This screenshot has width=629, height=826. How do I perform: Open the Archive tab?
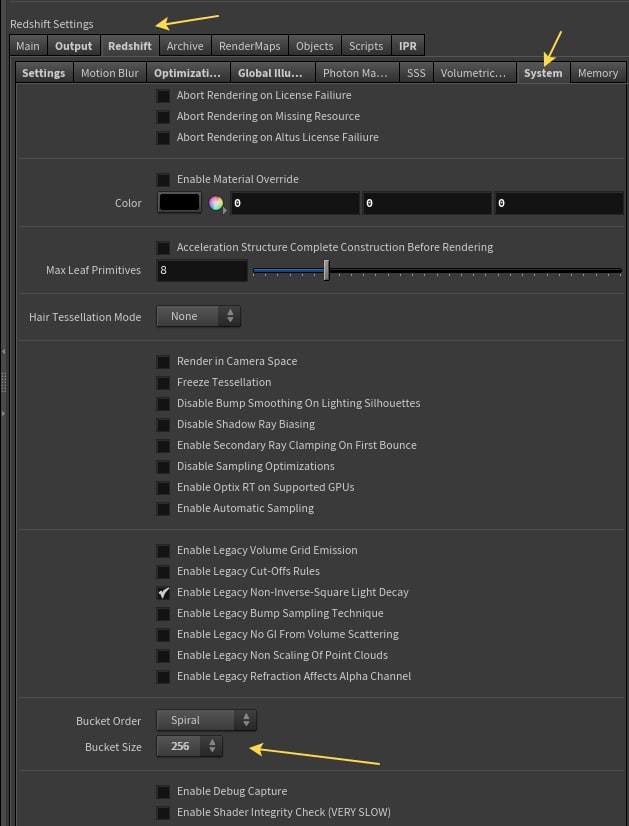coord(185,46)
